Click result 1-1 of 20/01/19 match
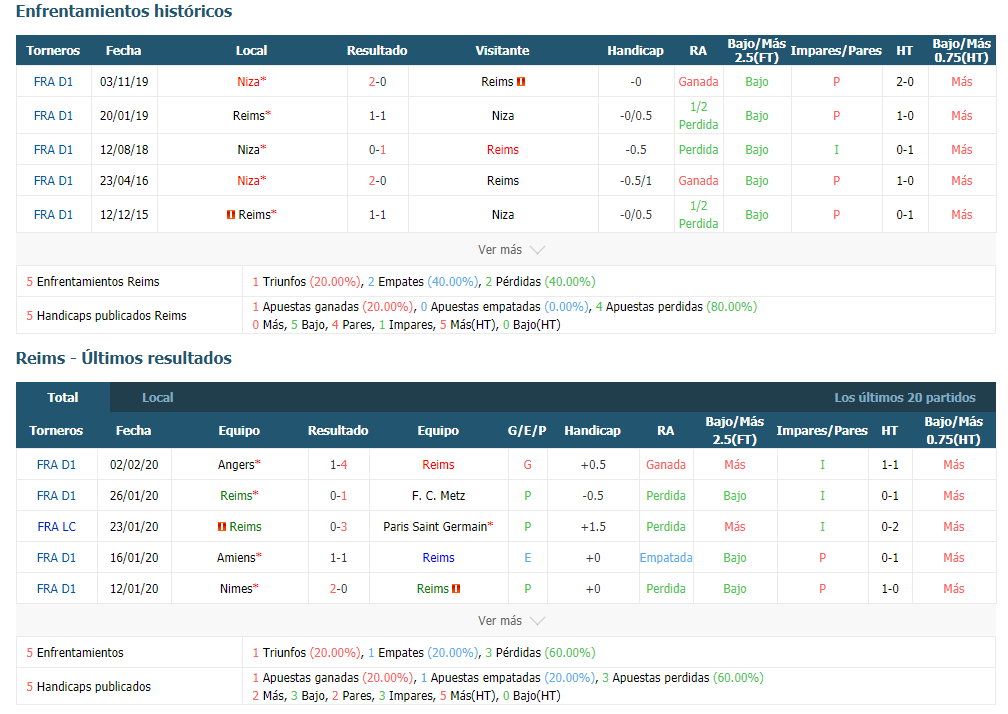This screenshot has width=1008, height=714. [x=377, y=116]
